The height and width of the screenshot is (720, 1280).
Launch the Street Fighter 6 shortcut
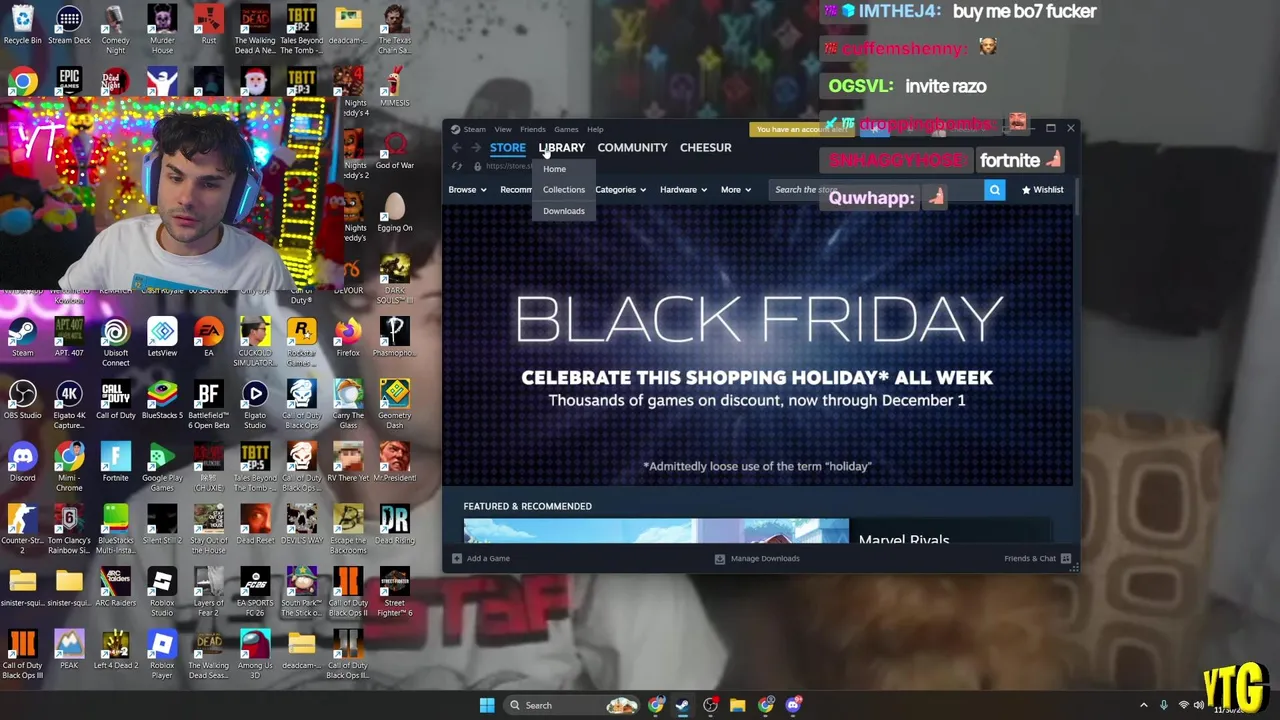pyautogui.click(x=394, y=592)
